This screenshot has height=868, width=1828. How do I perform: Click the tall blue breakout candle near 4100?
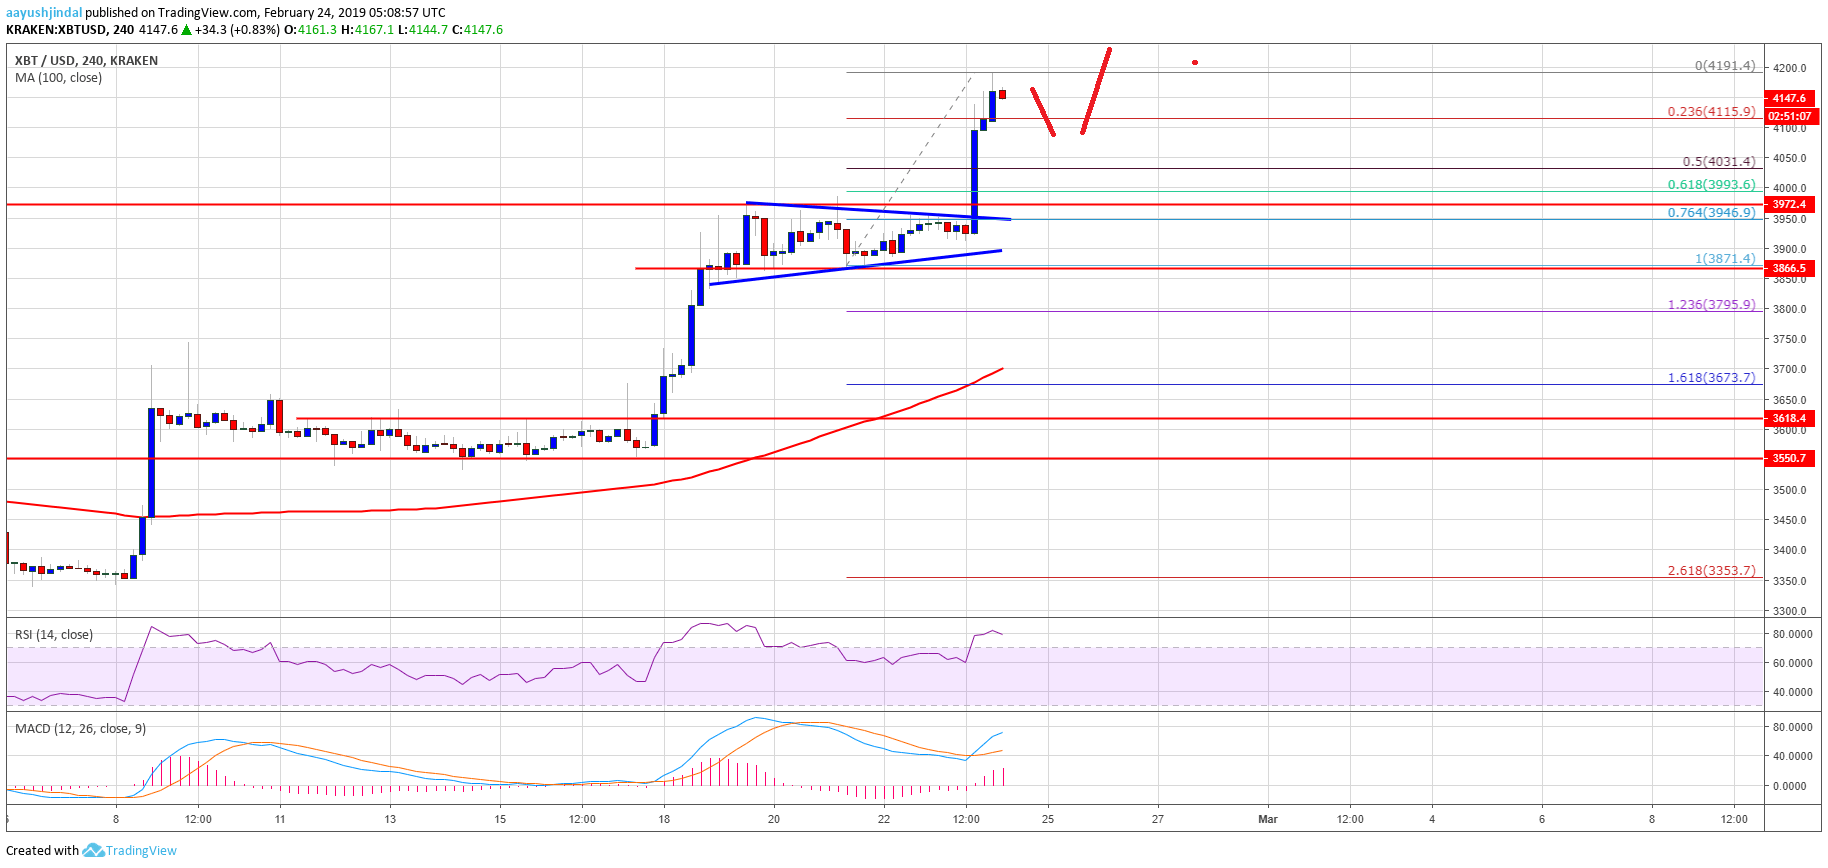point(974,181)
